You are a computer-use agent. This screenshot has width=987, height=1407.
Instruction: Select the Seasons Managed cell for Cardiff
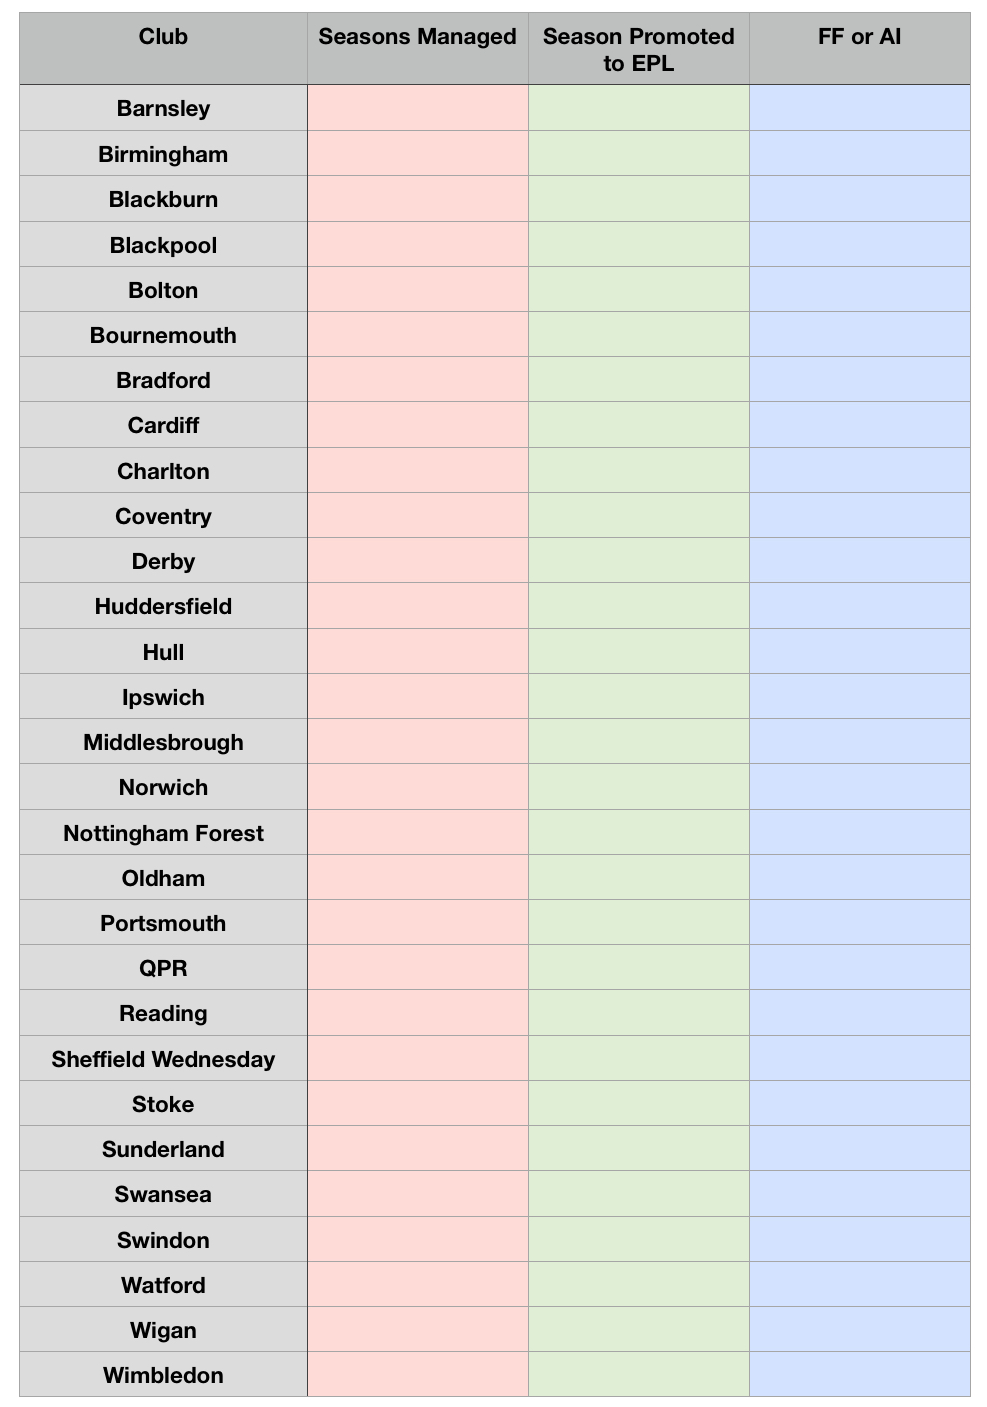coord(418,425)
